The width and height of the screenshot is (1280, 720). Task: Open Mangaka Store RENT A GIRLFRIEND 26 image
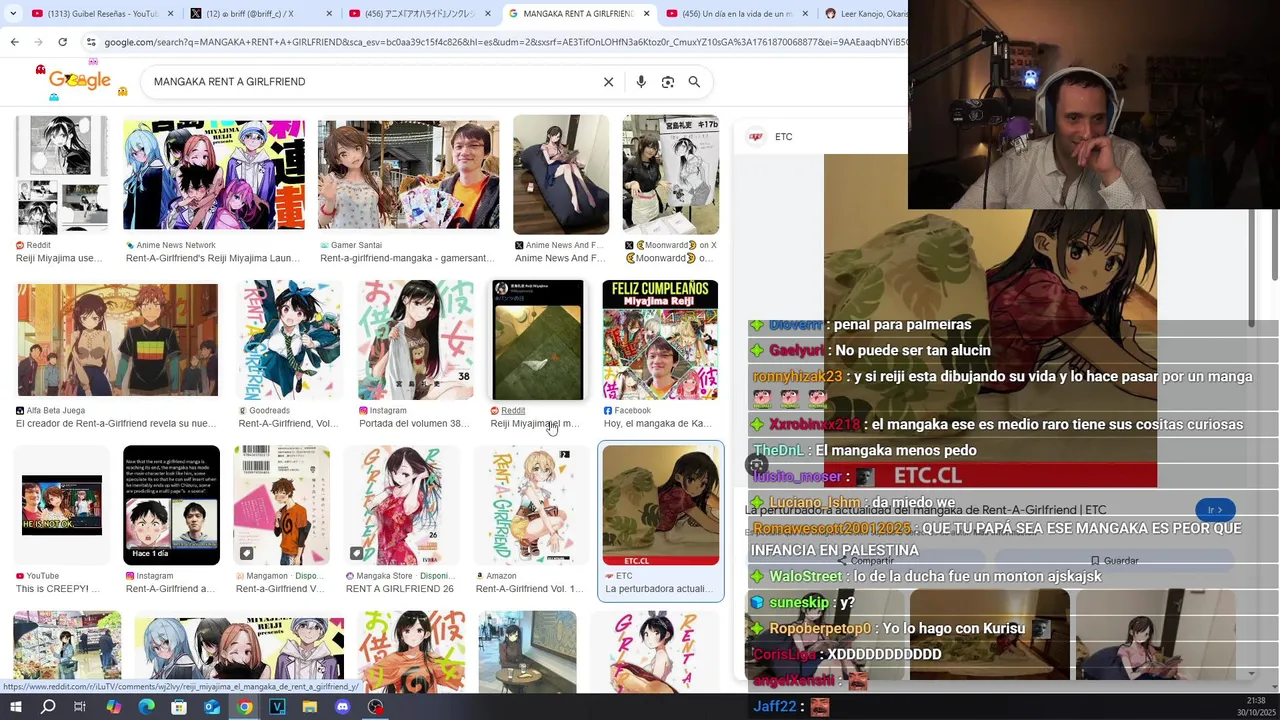pyautogui.click(x=403, y=506)
